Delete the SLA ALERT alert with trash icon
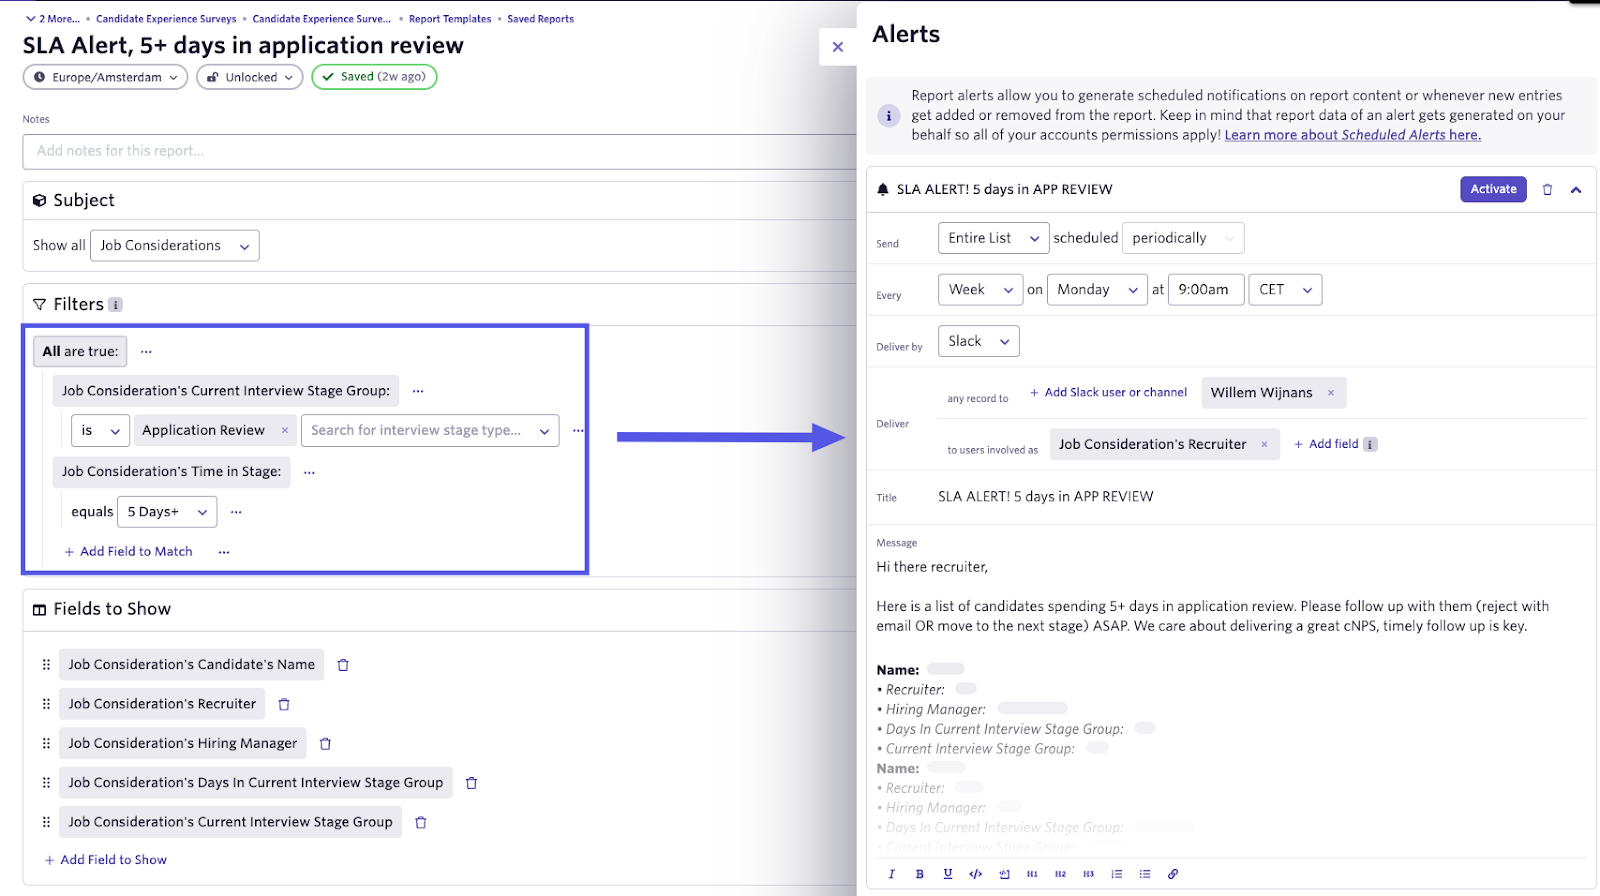Viewport: 1600px width, 896px height. [1547, 190]
